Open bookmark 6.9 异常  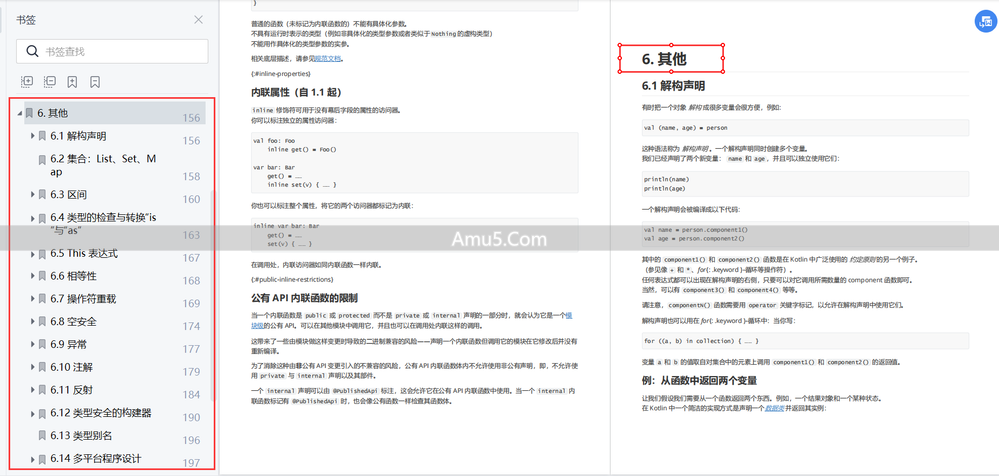[68, 344]
